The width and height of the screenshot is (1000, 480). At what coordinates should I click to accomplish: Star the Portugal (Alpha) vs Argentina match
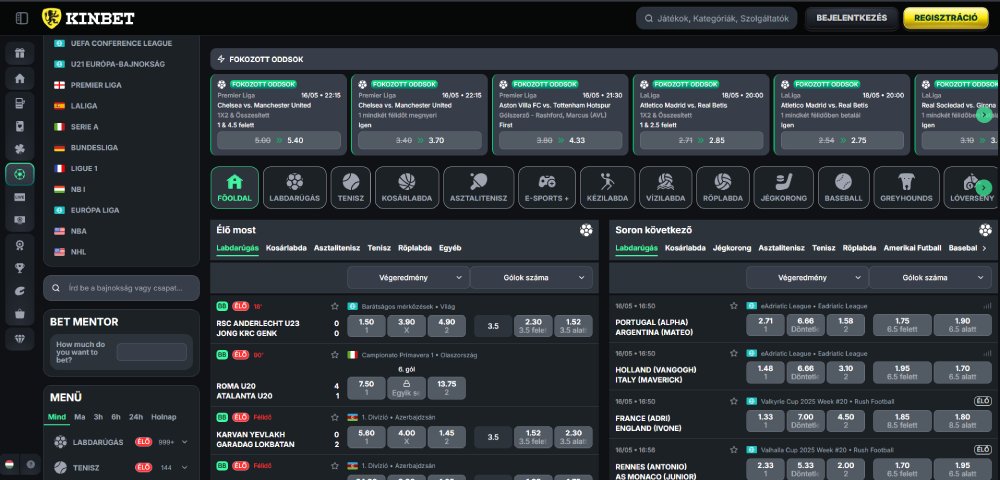point(735,306)
